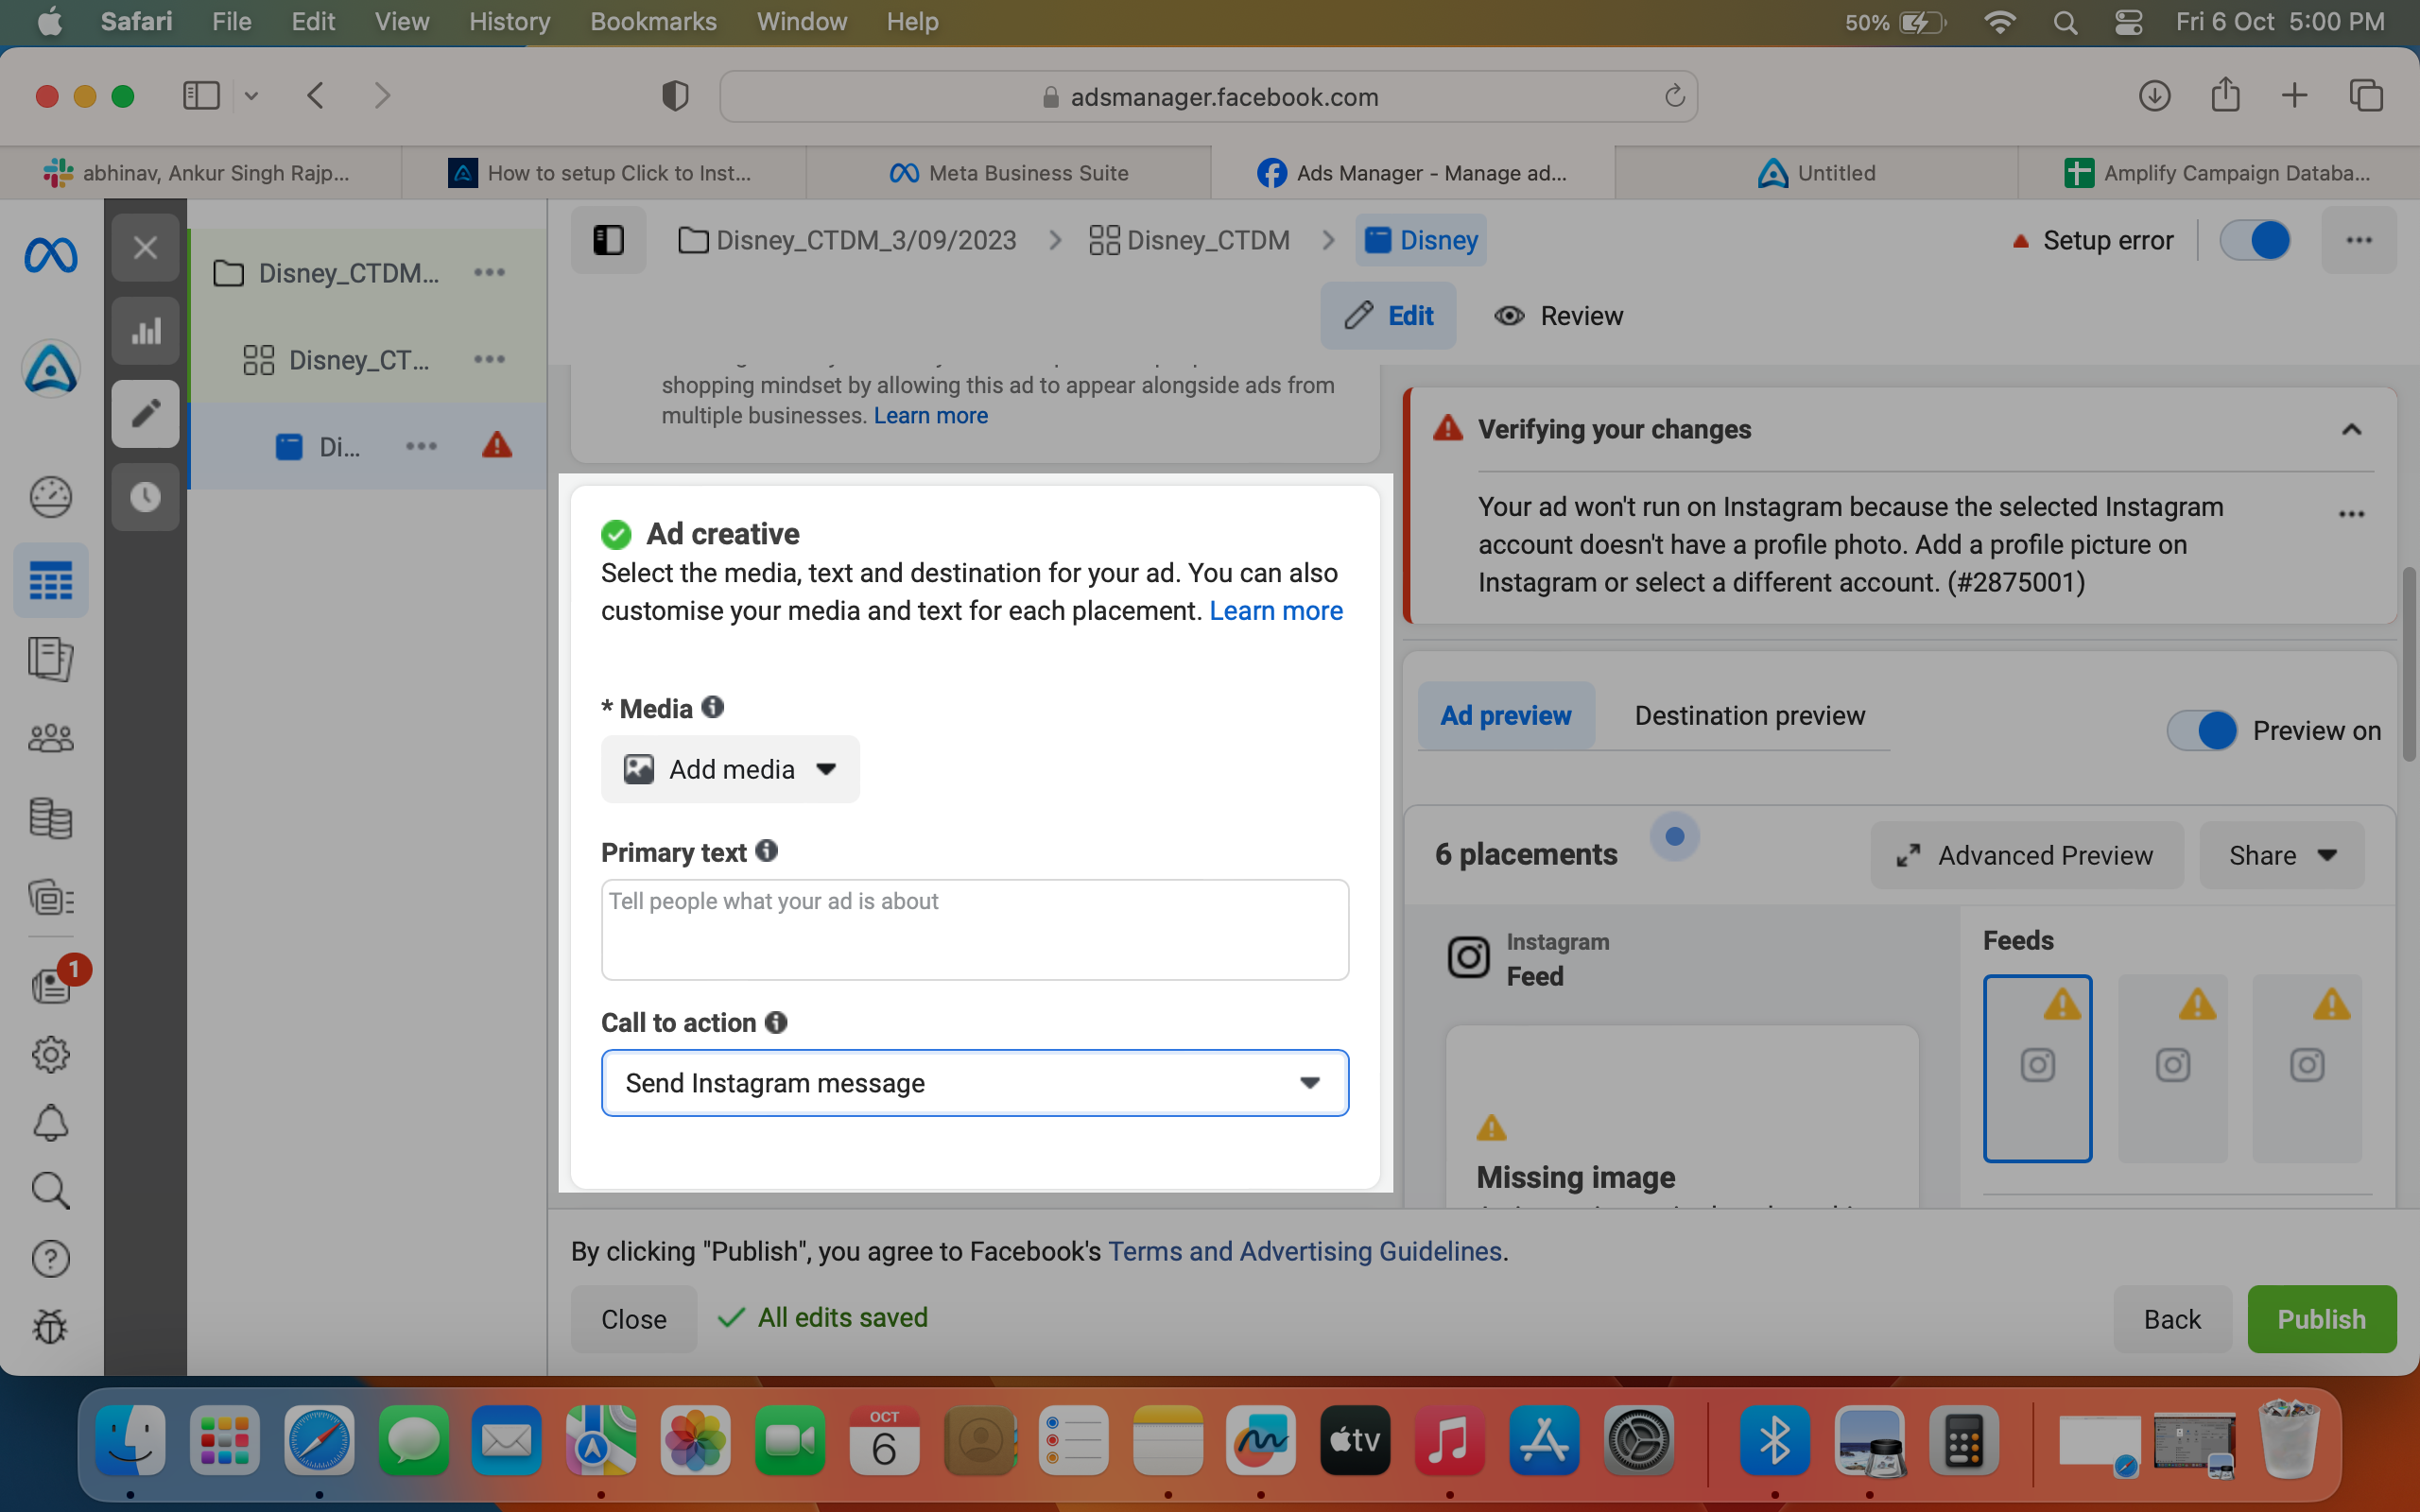2420x1512 pixels.
Task: Turn off the Preview on toggle
Action: [2202, 731]
